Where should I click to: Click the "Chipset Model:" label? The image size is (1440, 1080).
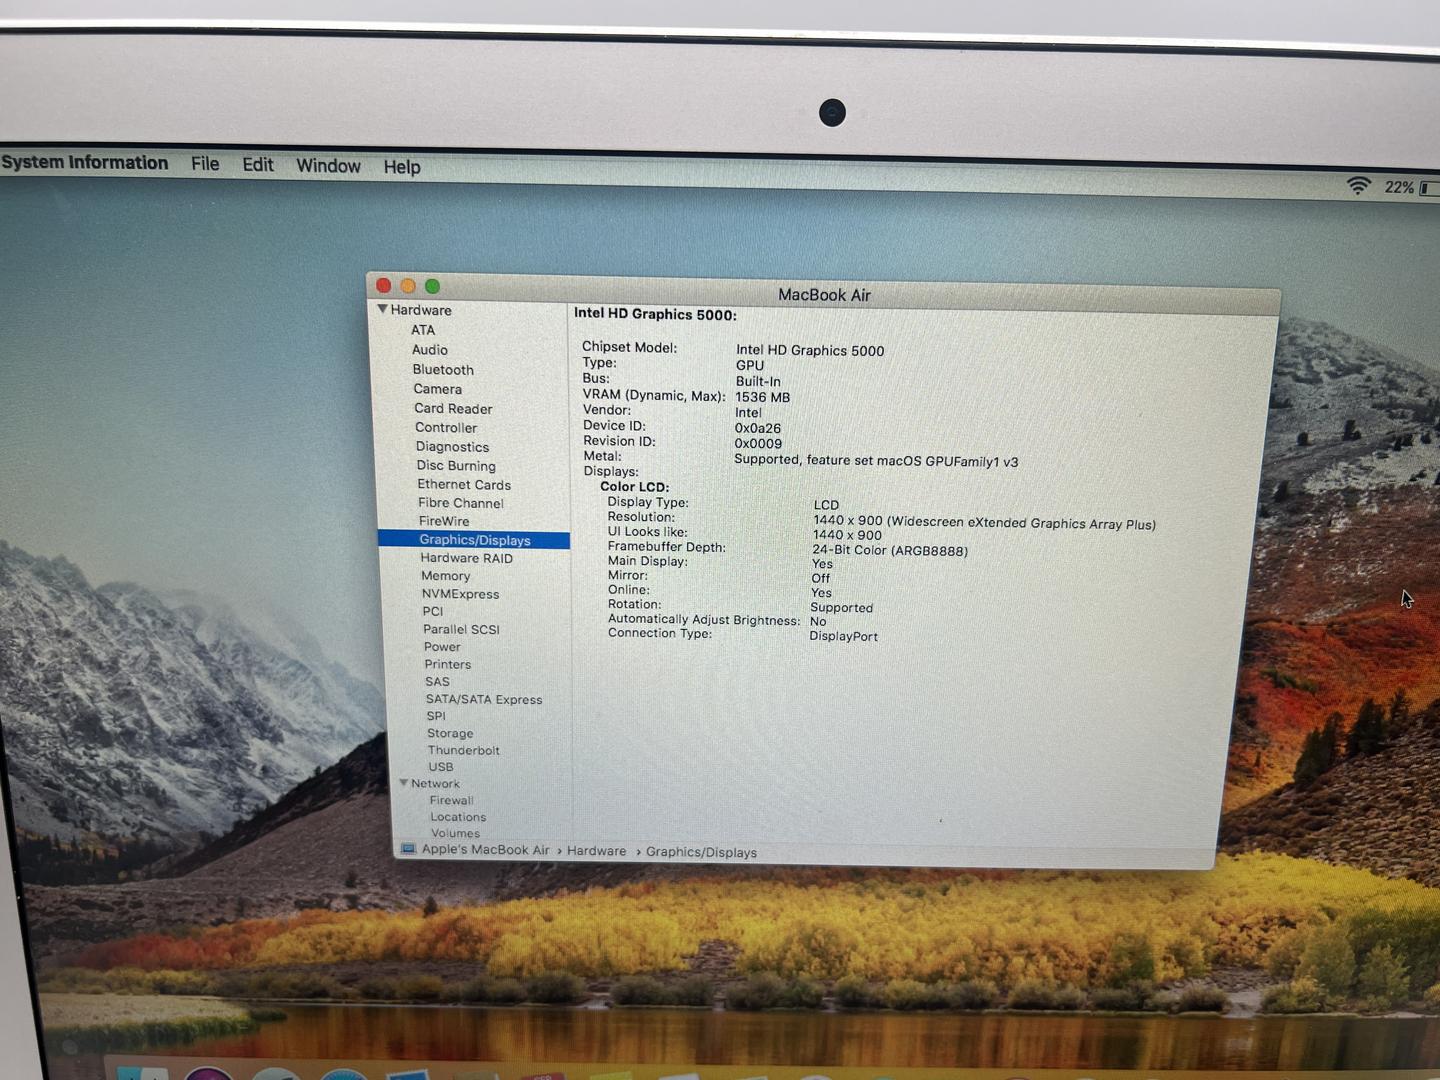(629, 347)
